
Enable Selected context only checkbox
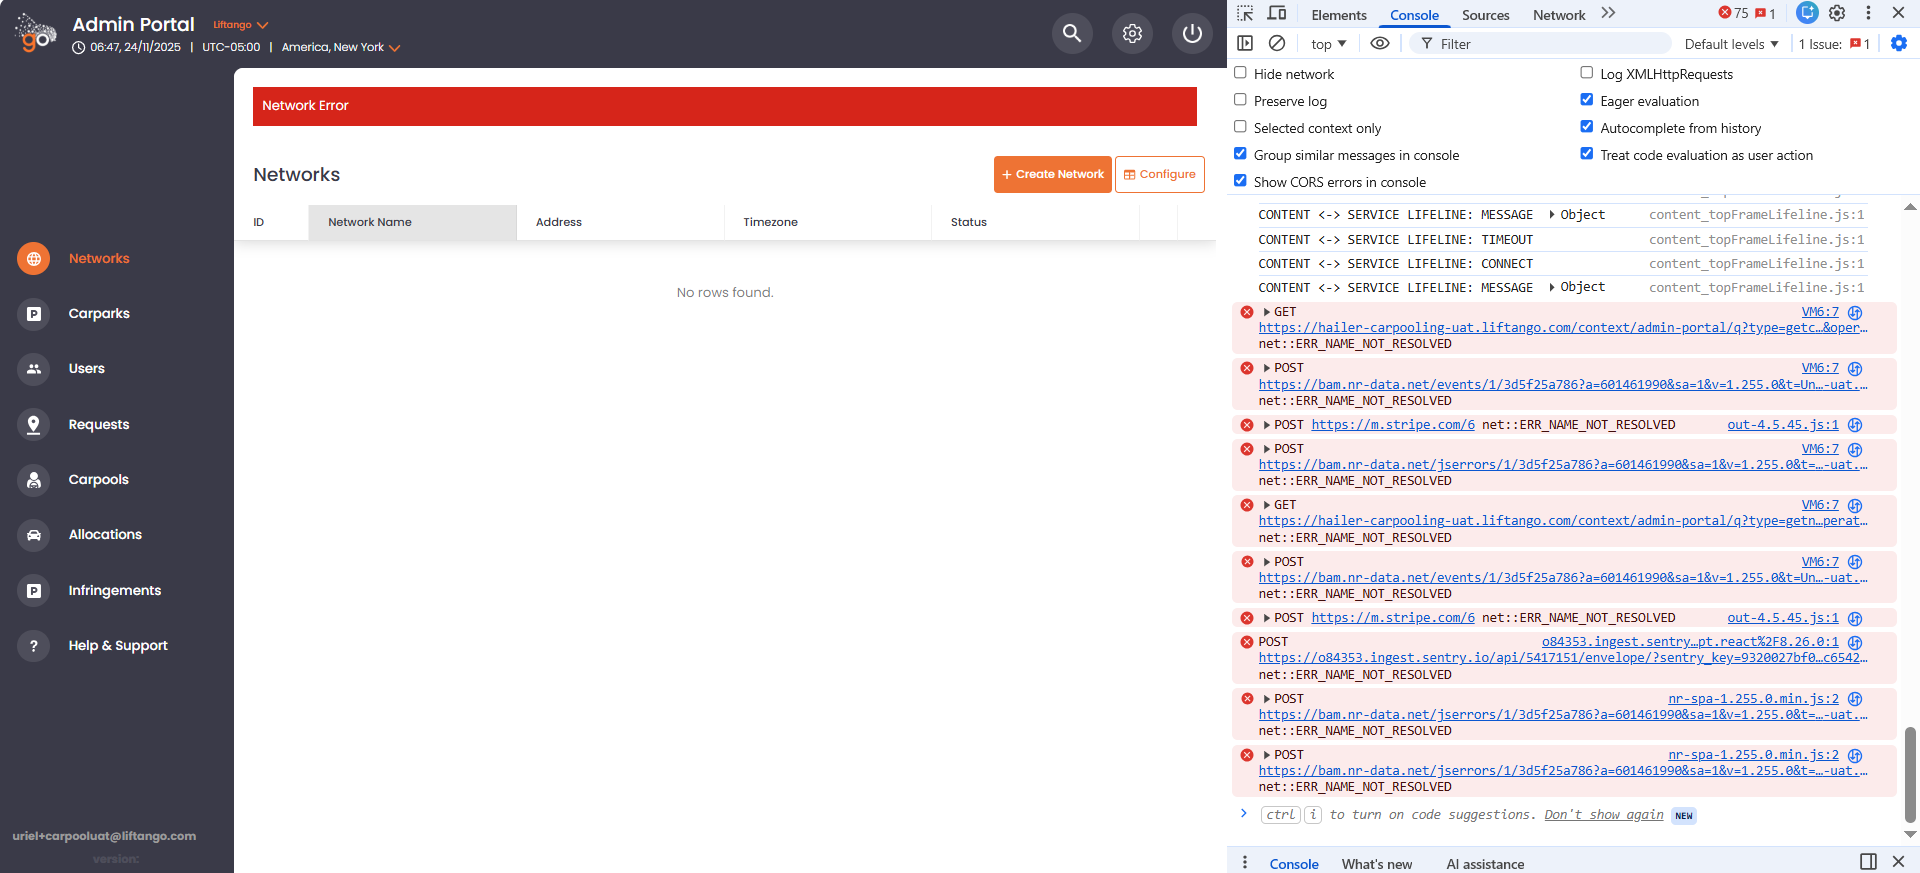pyautogui.click(x=1240, y=127)
